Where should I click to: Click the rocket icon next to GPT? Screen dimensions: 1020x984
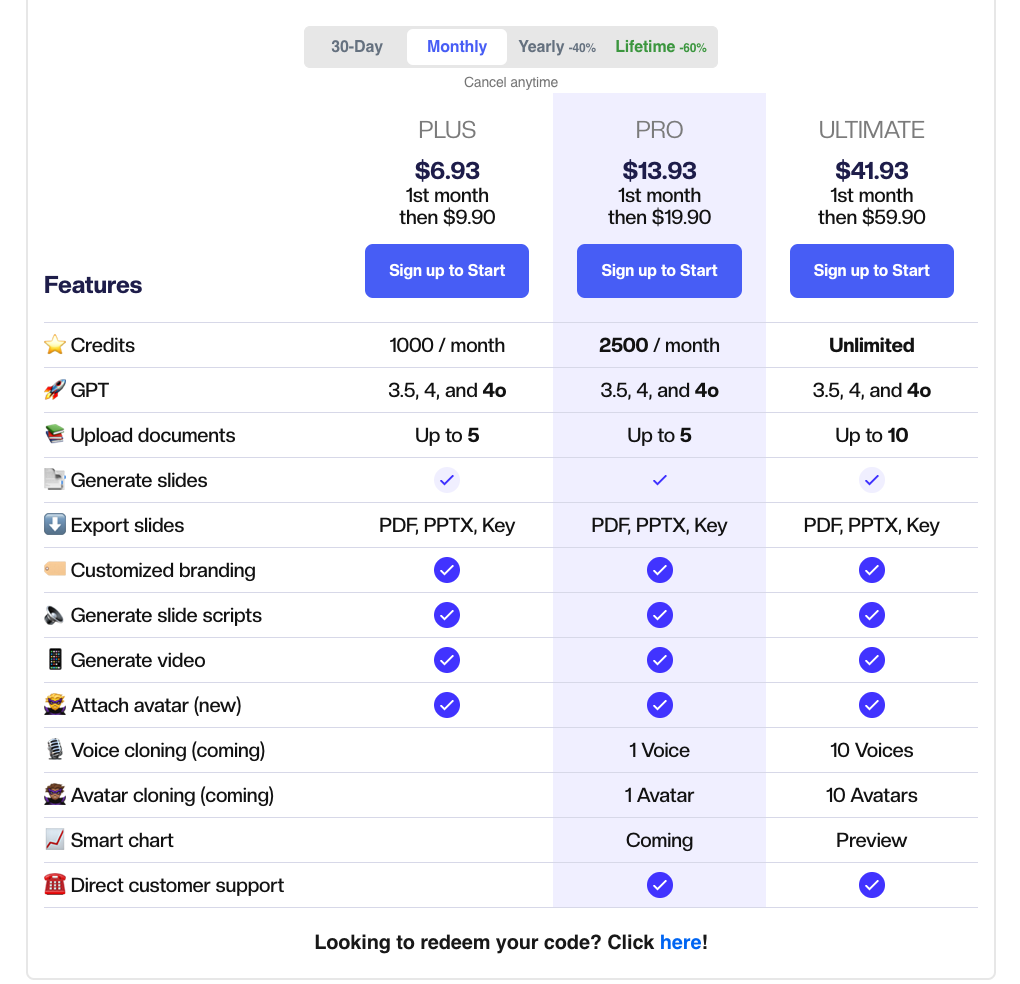(x=55, y=389)
